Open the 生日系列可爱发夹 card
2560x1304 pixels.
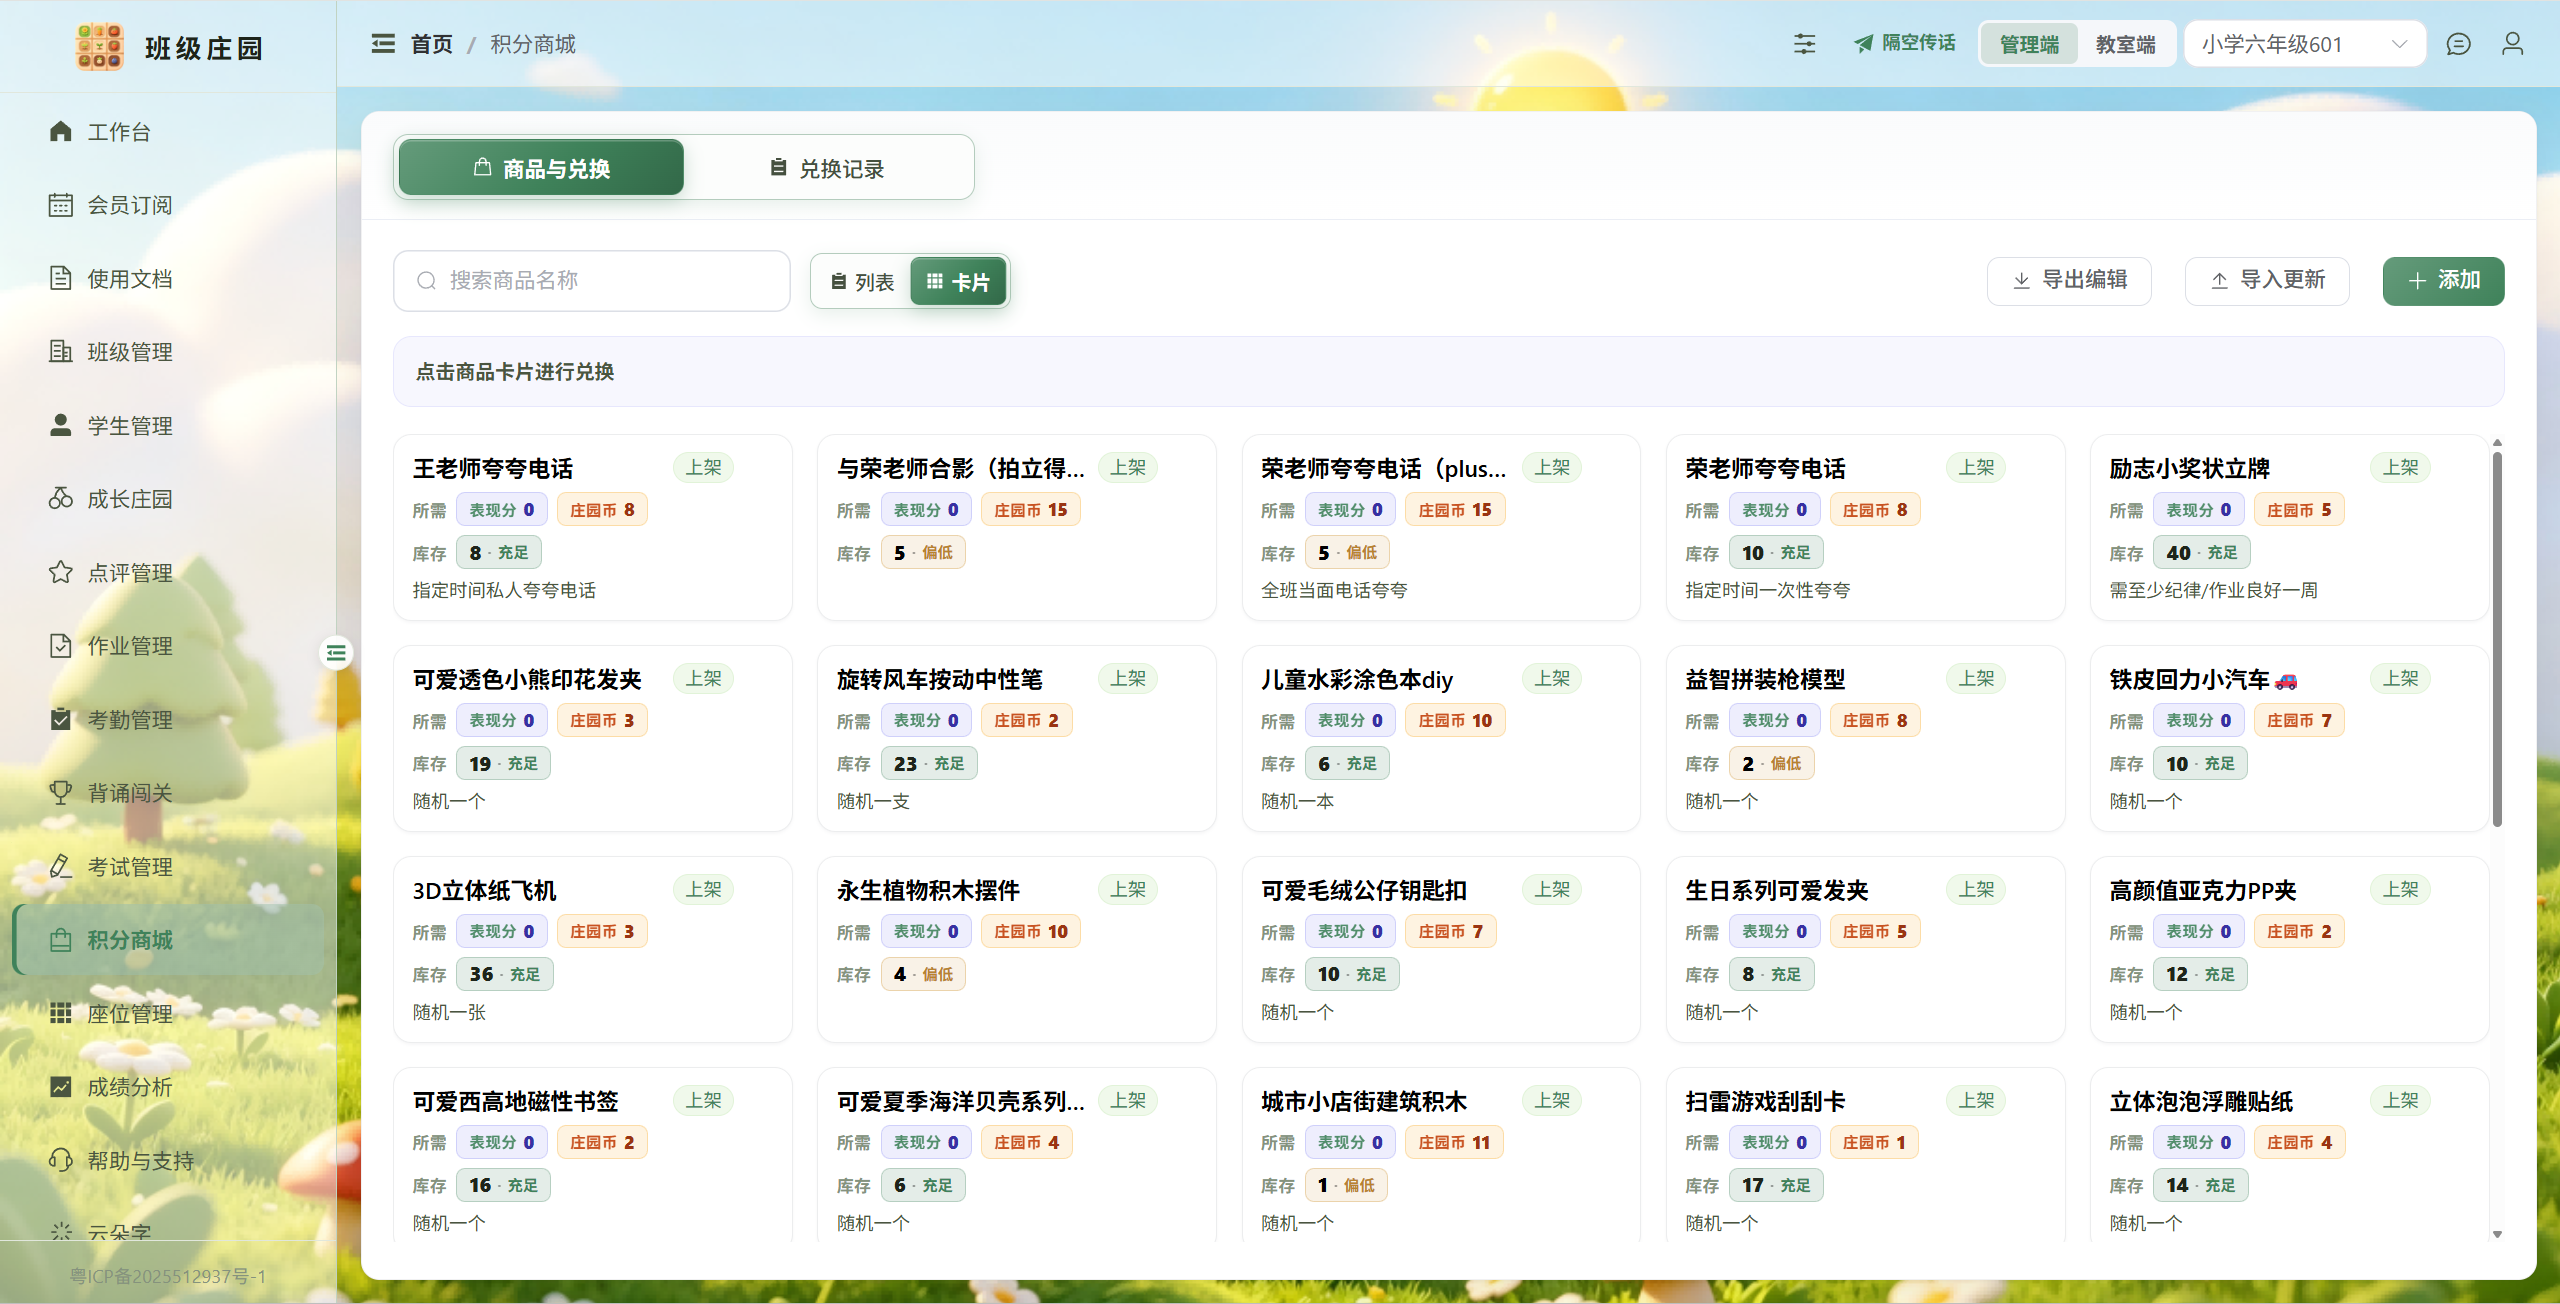pos(1865,949)
